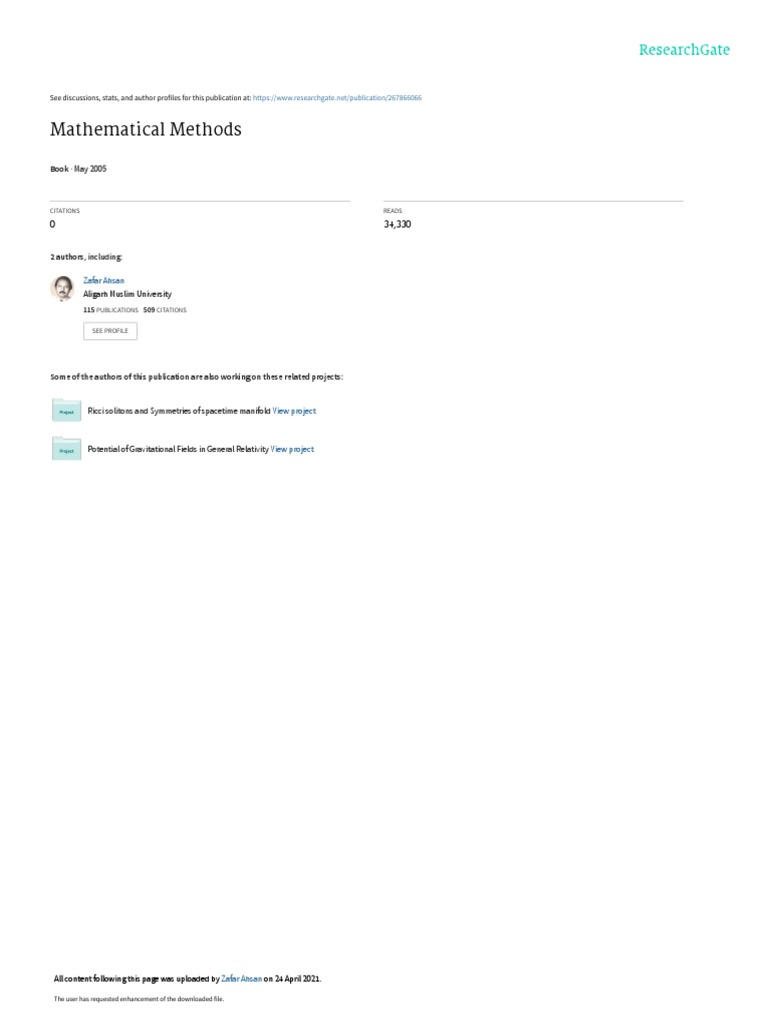The image size is (768, 1024).
Task: Click the Mathematical Methods title
Action: pos(146,129)
